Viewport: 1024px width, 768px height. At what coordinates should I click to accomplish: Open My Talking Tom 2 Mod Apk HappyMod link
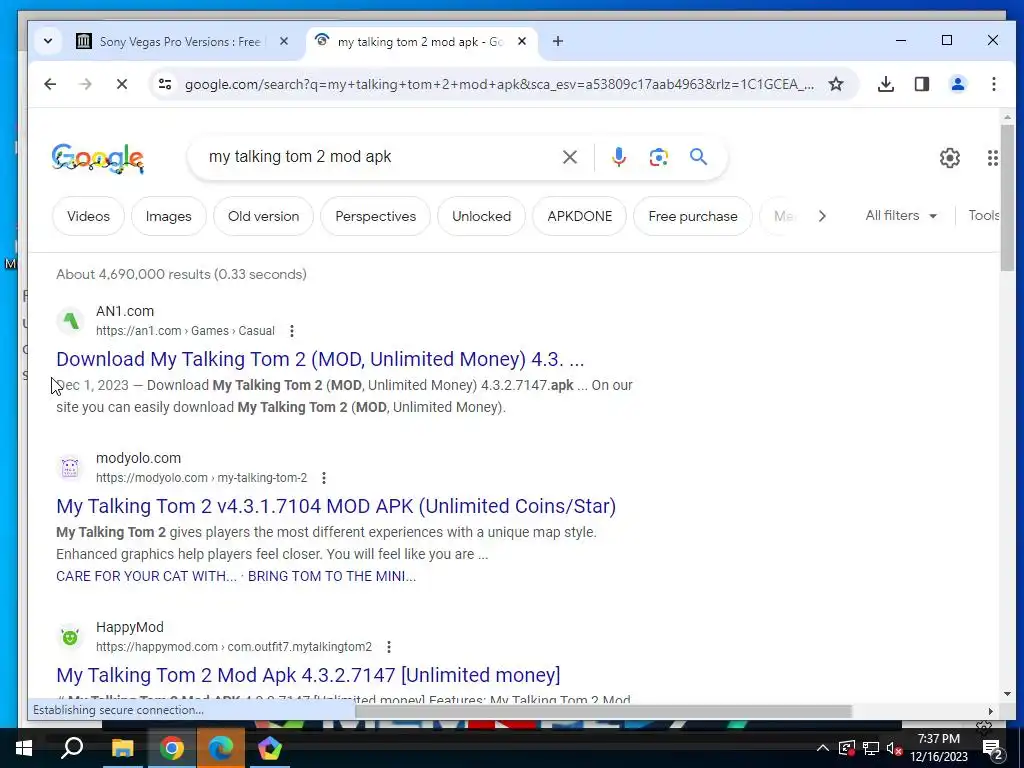(308, 675)
